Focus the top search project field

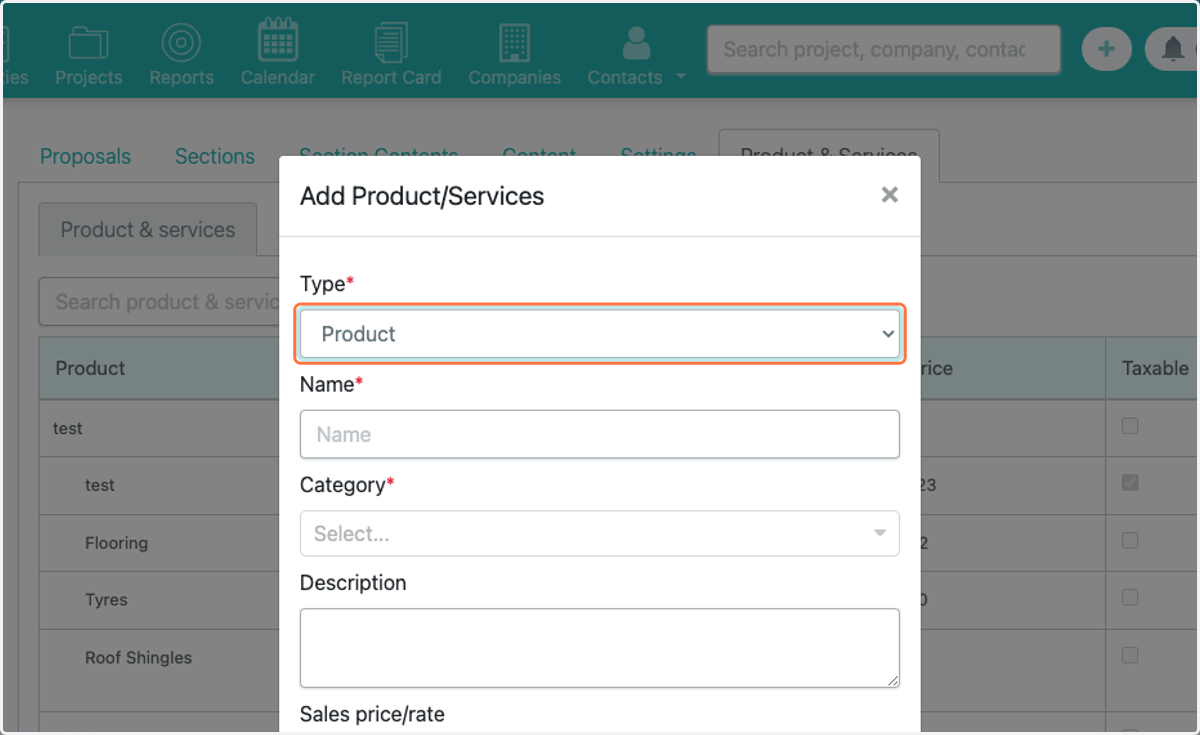pos(883,49)
